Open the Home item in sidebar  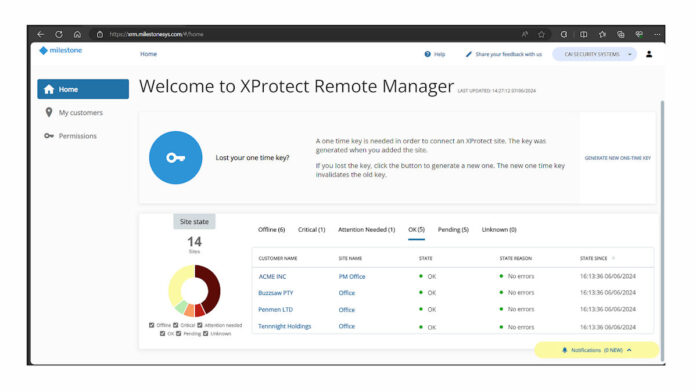[83, 89]
